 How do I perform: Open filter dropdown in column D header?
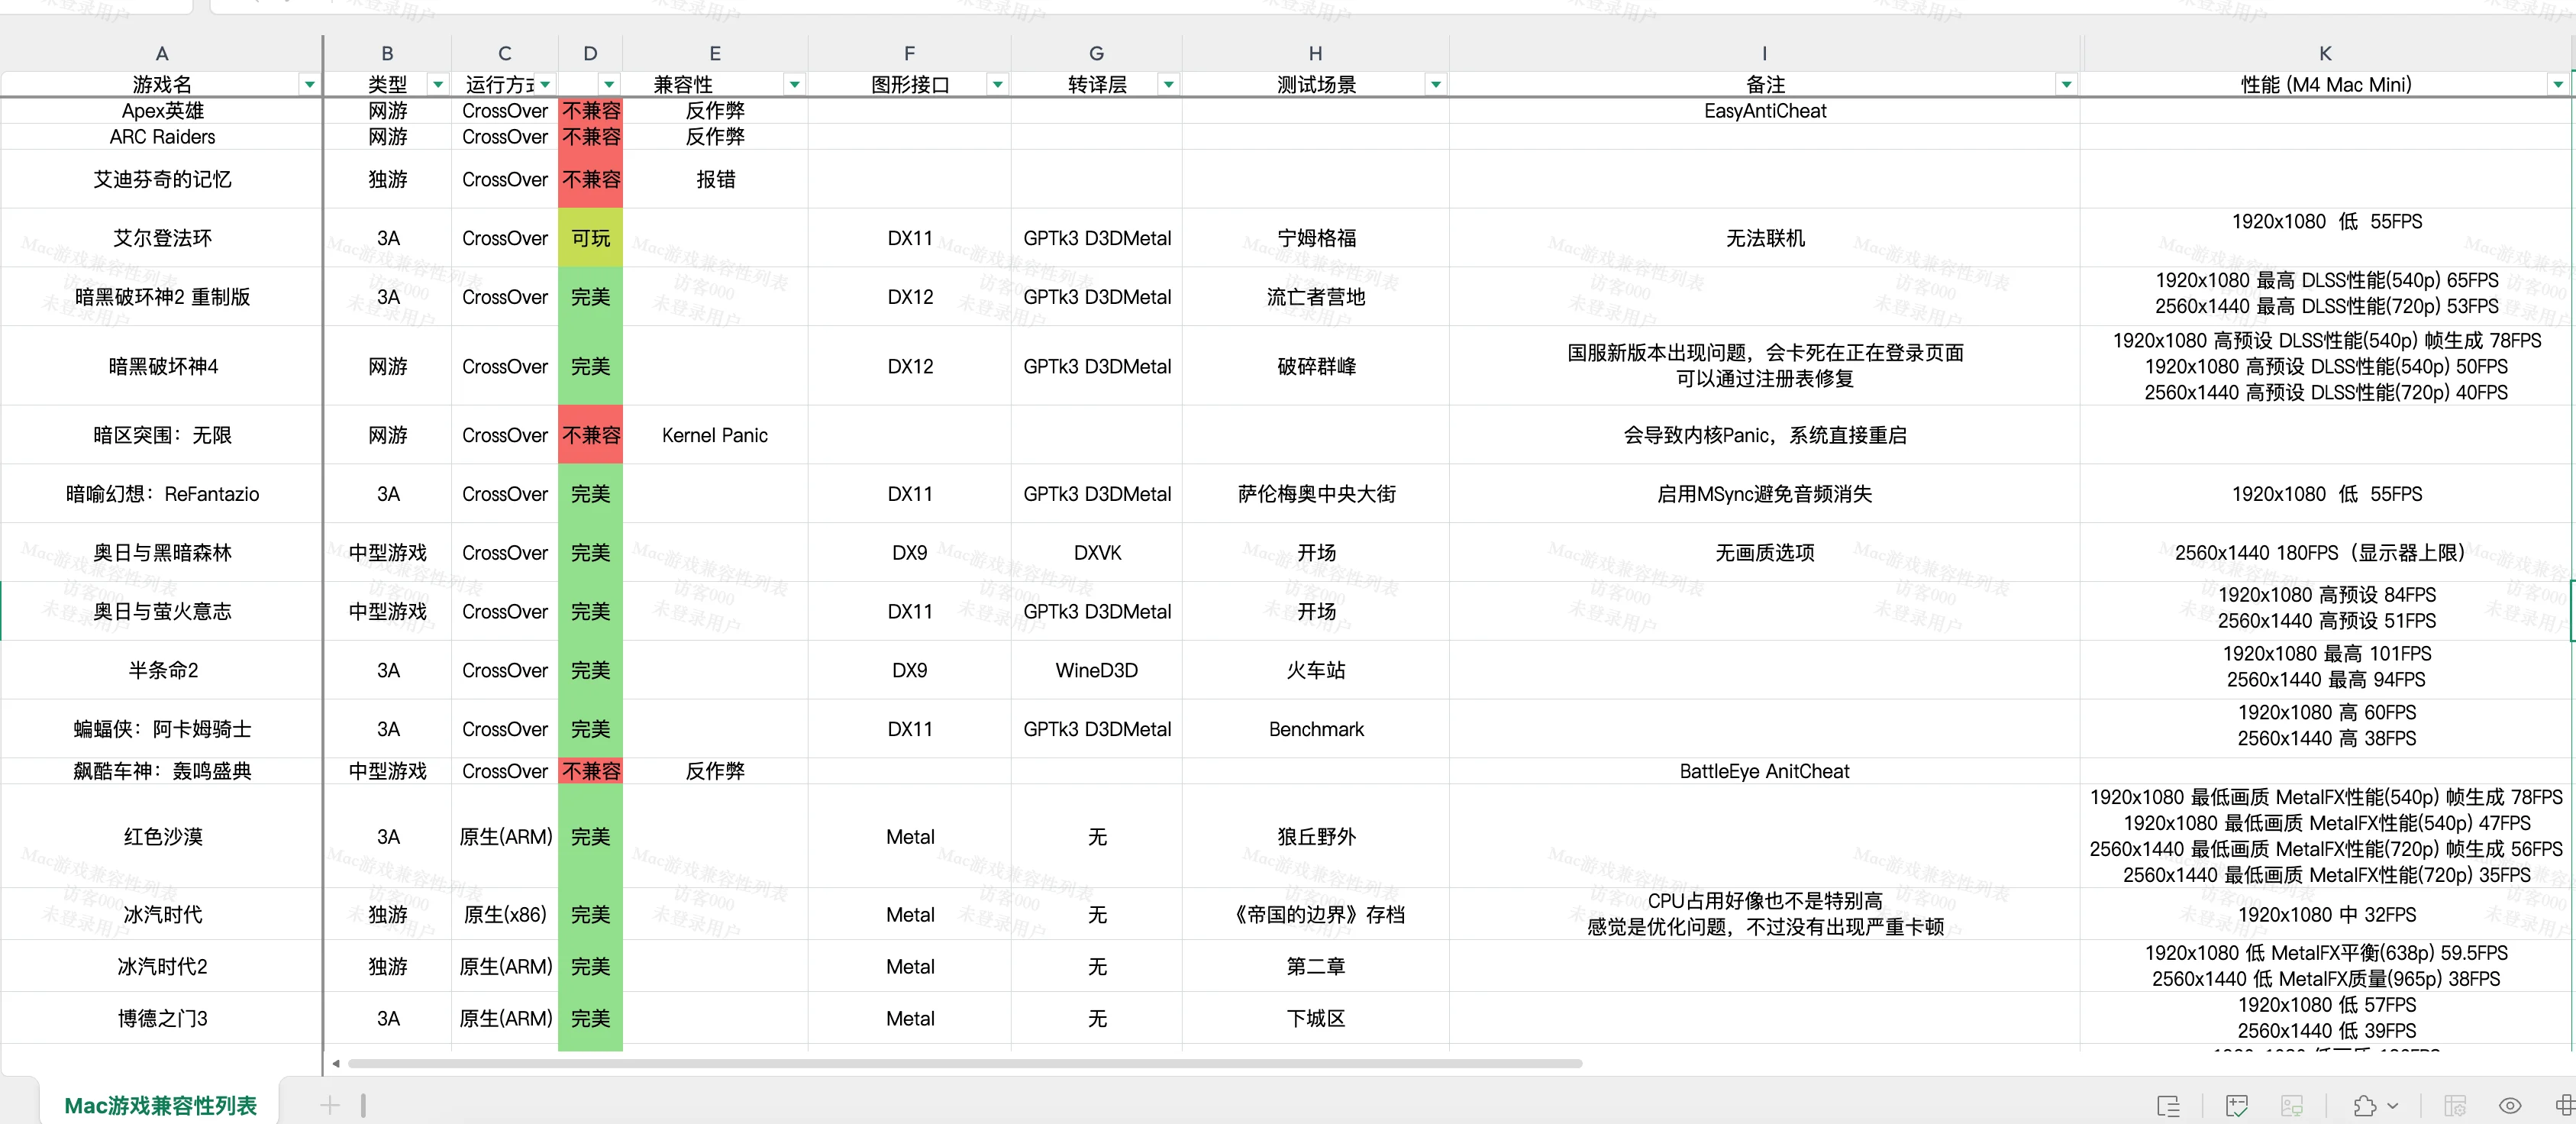tap(609, 85)
